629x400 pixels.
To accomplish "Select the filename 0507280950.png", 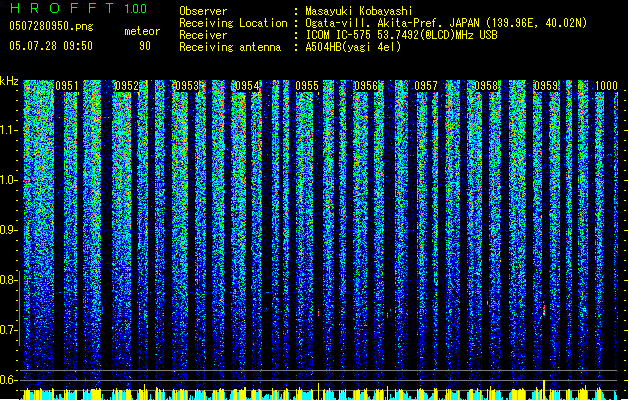I will pyautogui.click(x=51, y=26).
